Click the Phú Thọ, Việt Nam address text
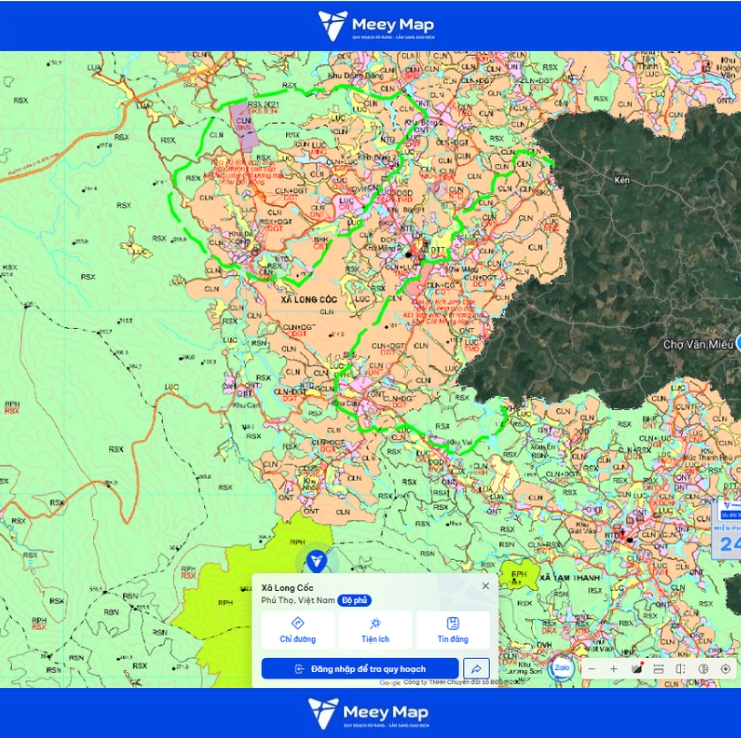The height and width of the screenshot is (738, 741). coord(298,601)
